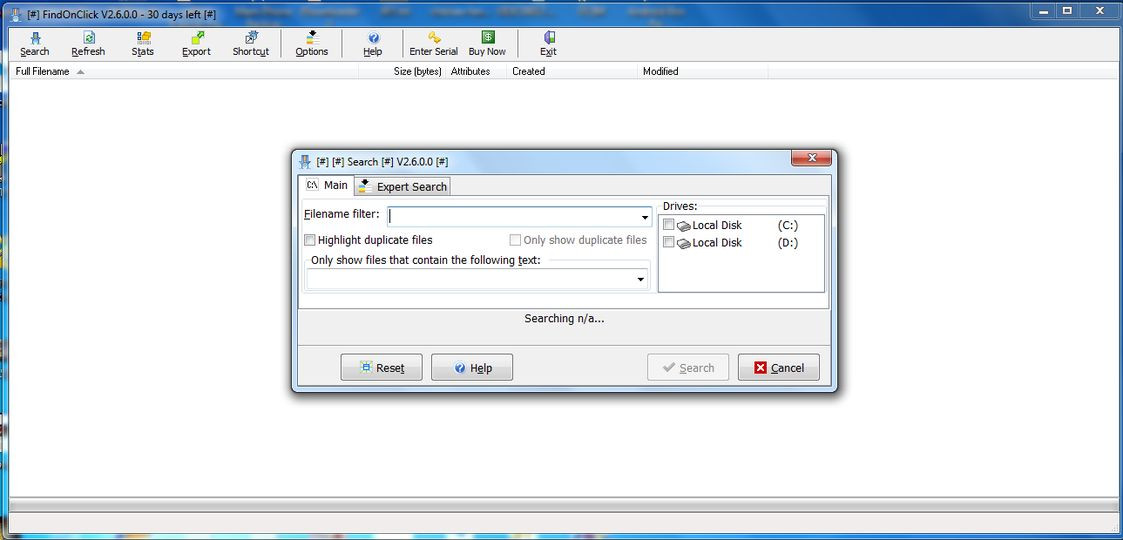Click the dialog Search button
Image resolution: width=1123 pixels, height=540 pixels.
point(688,367)
